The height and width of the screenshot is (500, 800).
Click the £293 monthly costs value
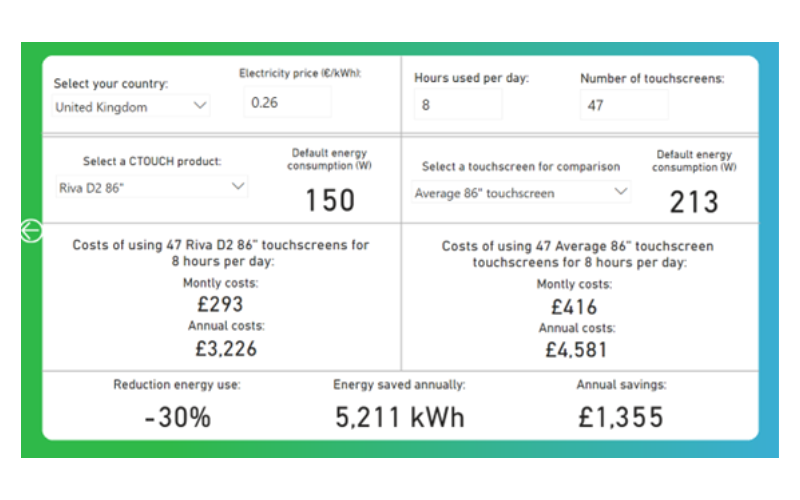point(220,305)
